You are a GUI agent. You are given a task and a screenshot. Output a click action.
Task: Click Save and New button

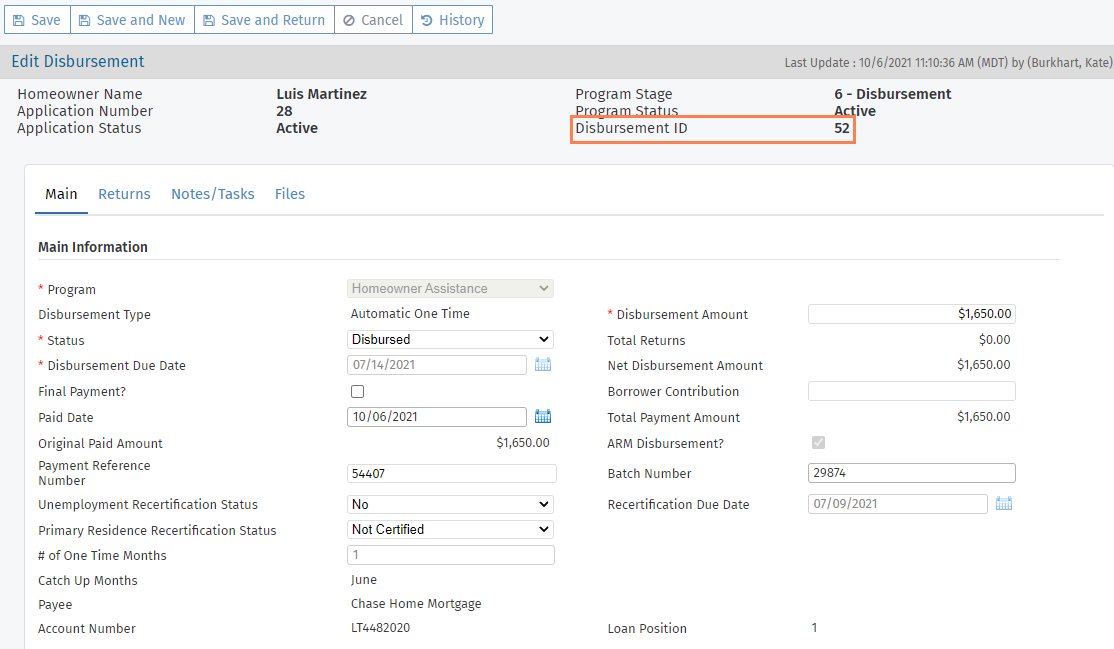click(x=132, y=20)
